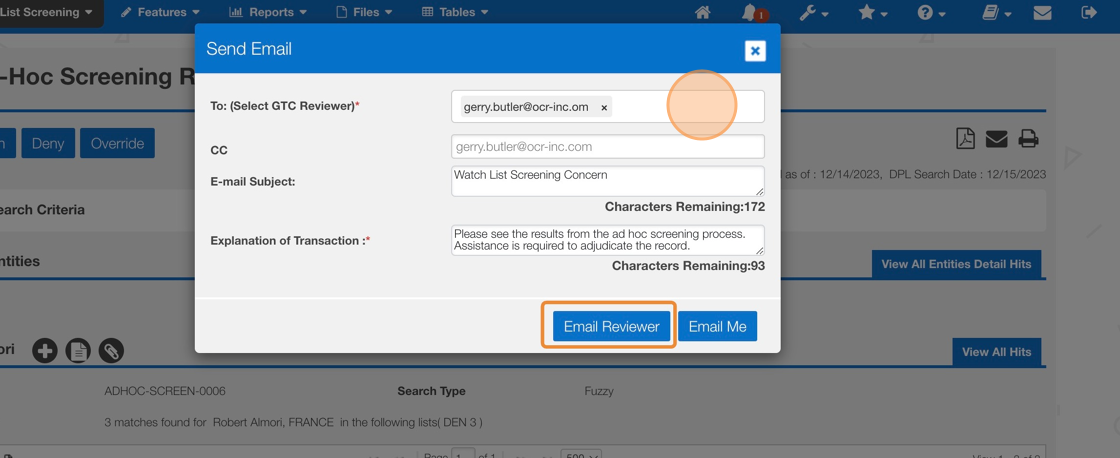Click the 3 matches found text
This screenshot has width=1120, height=458.
(x=293, y=422)
